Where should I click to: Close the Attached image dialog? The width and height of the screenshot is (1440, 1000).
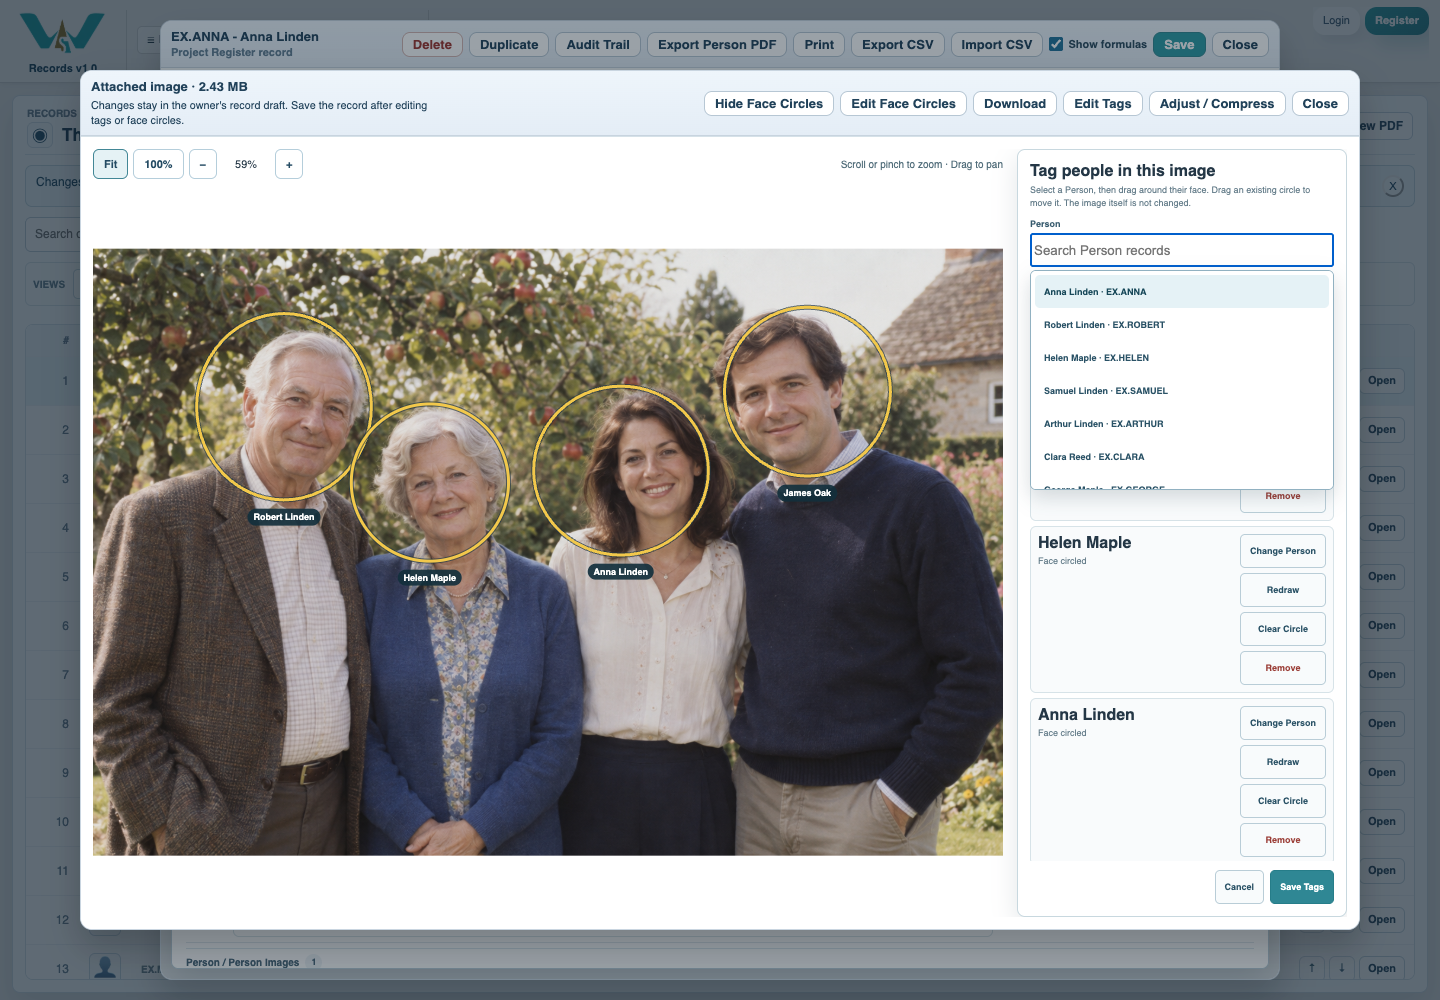[1320, 104]
